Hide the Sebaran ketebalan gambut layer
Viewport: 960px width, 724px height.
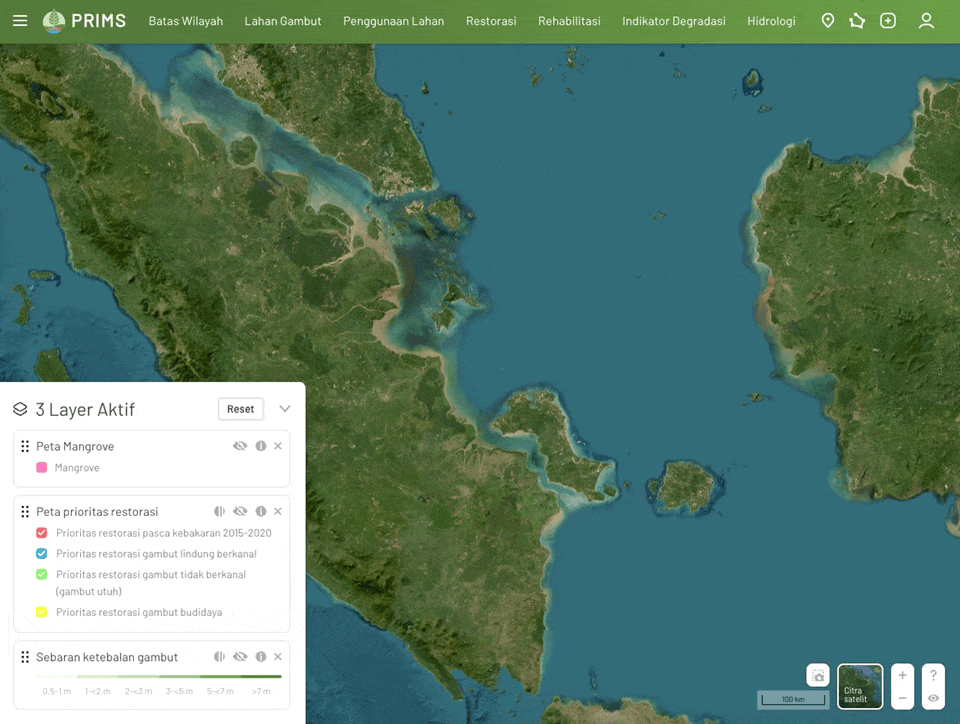pos(240,657)
